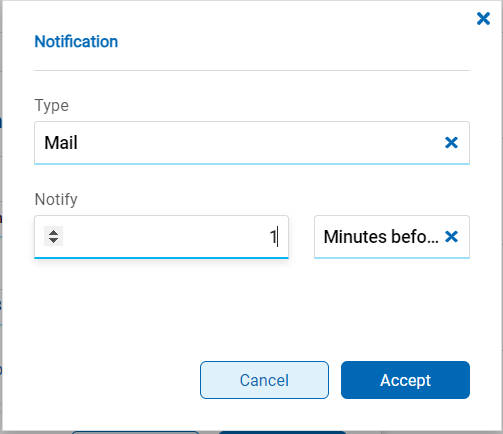Decrease the Notify value with down arrow
Screen dimensions: 503x434
[x=53, y=240]
